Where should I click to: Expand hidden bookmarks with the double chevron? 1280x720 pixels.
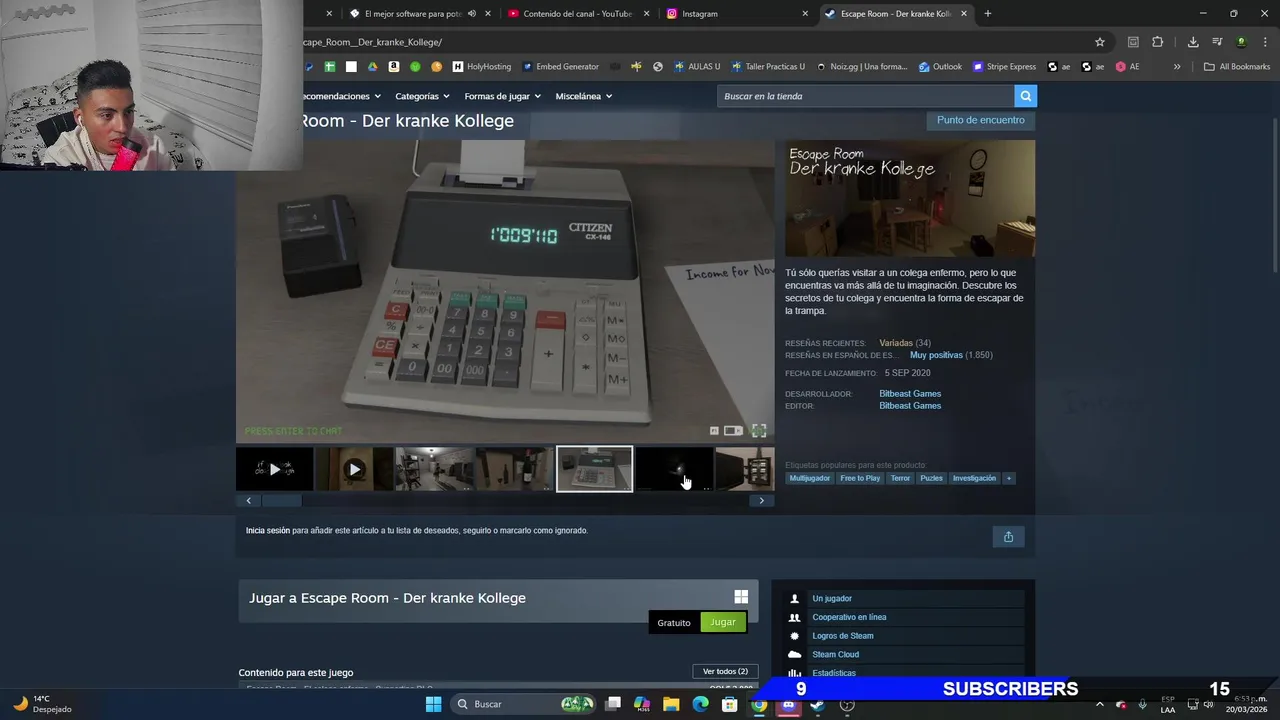pos(1177,67)
